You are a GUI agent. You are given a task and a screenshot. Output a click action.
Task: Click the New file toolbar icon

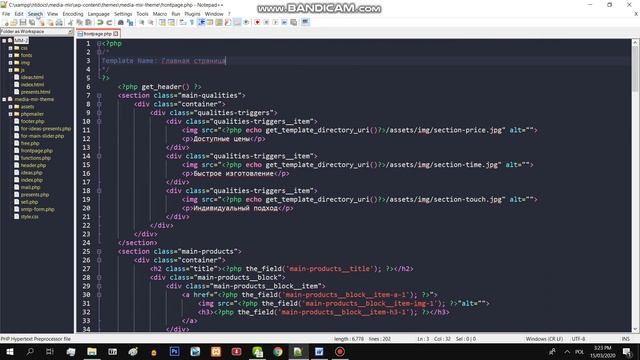(x=6, y=22)
